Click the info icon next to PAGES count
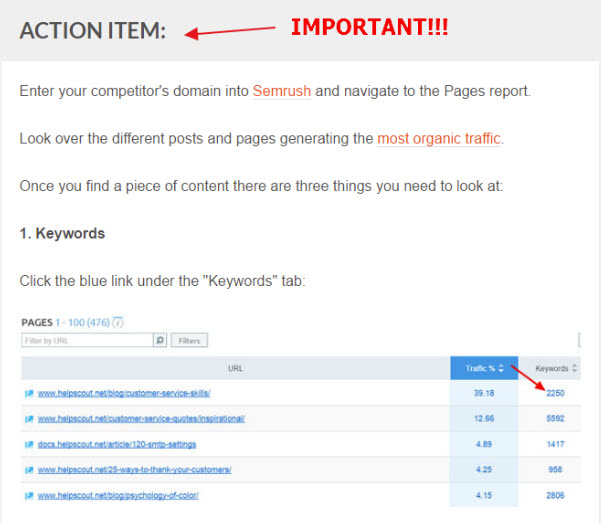This screenshot has height=523, width=601. point(118,323)
